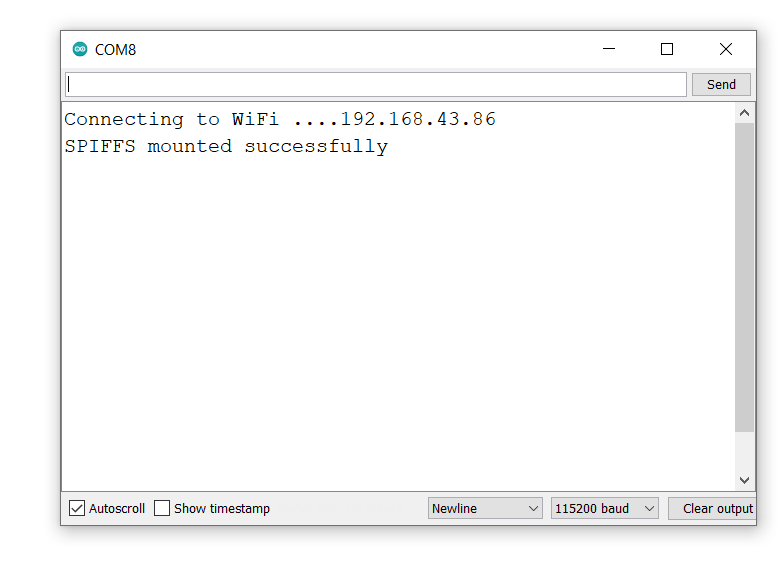
Task: Disable the Autoscroll checkbox
Action: pyautogui.click(x=77, y=508)
